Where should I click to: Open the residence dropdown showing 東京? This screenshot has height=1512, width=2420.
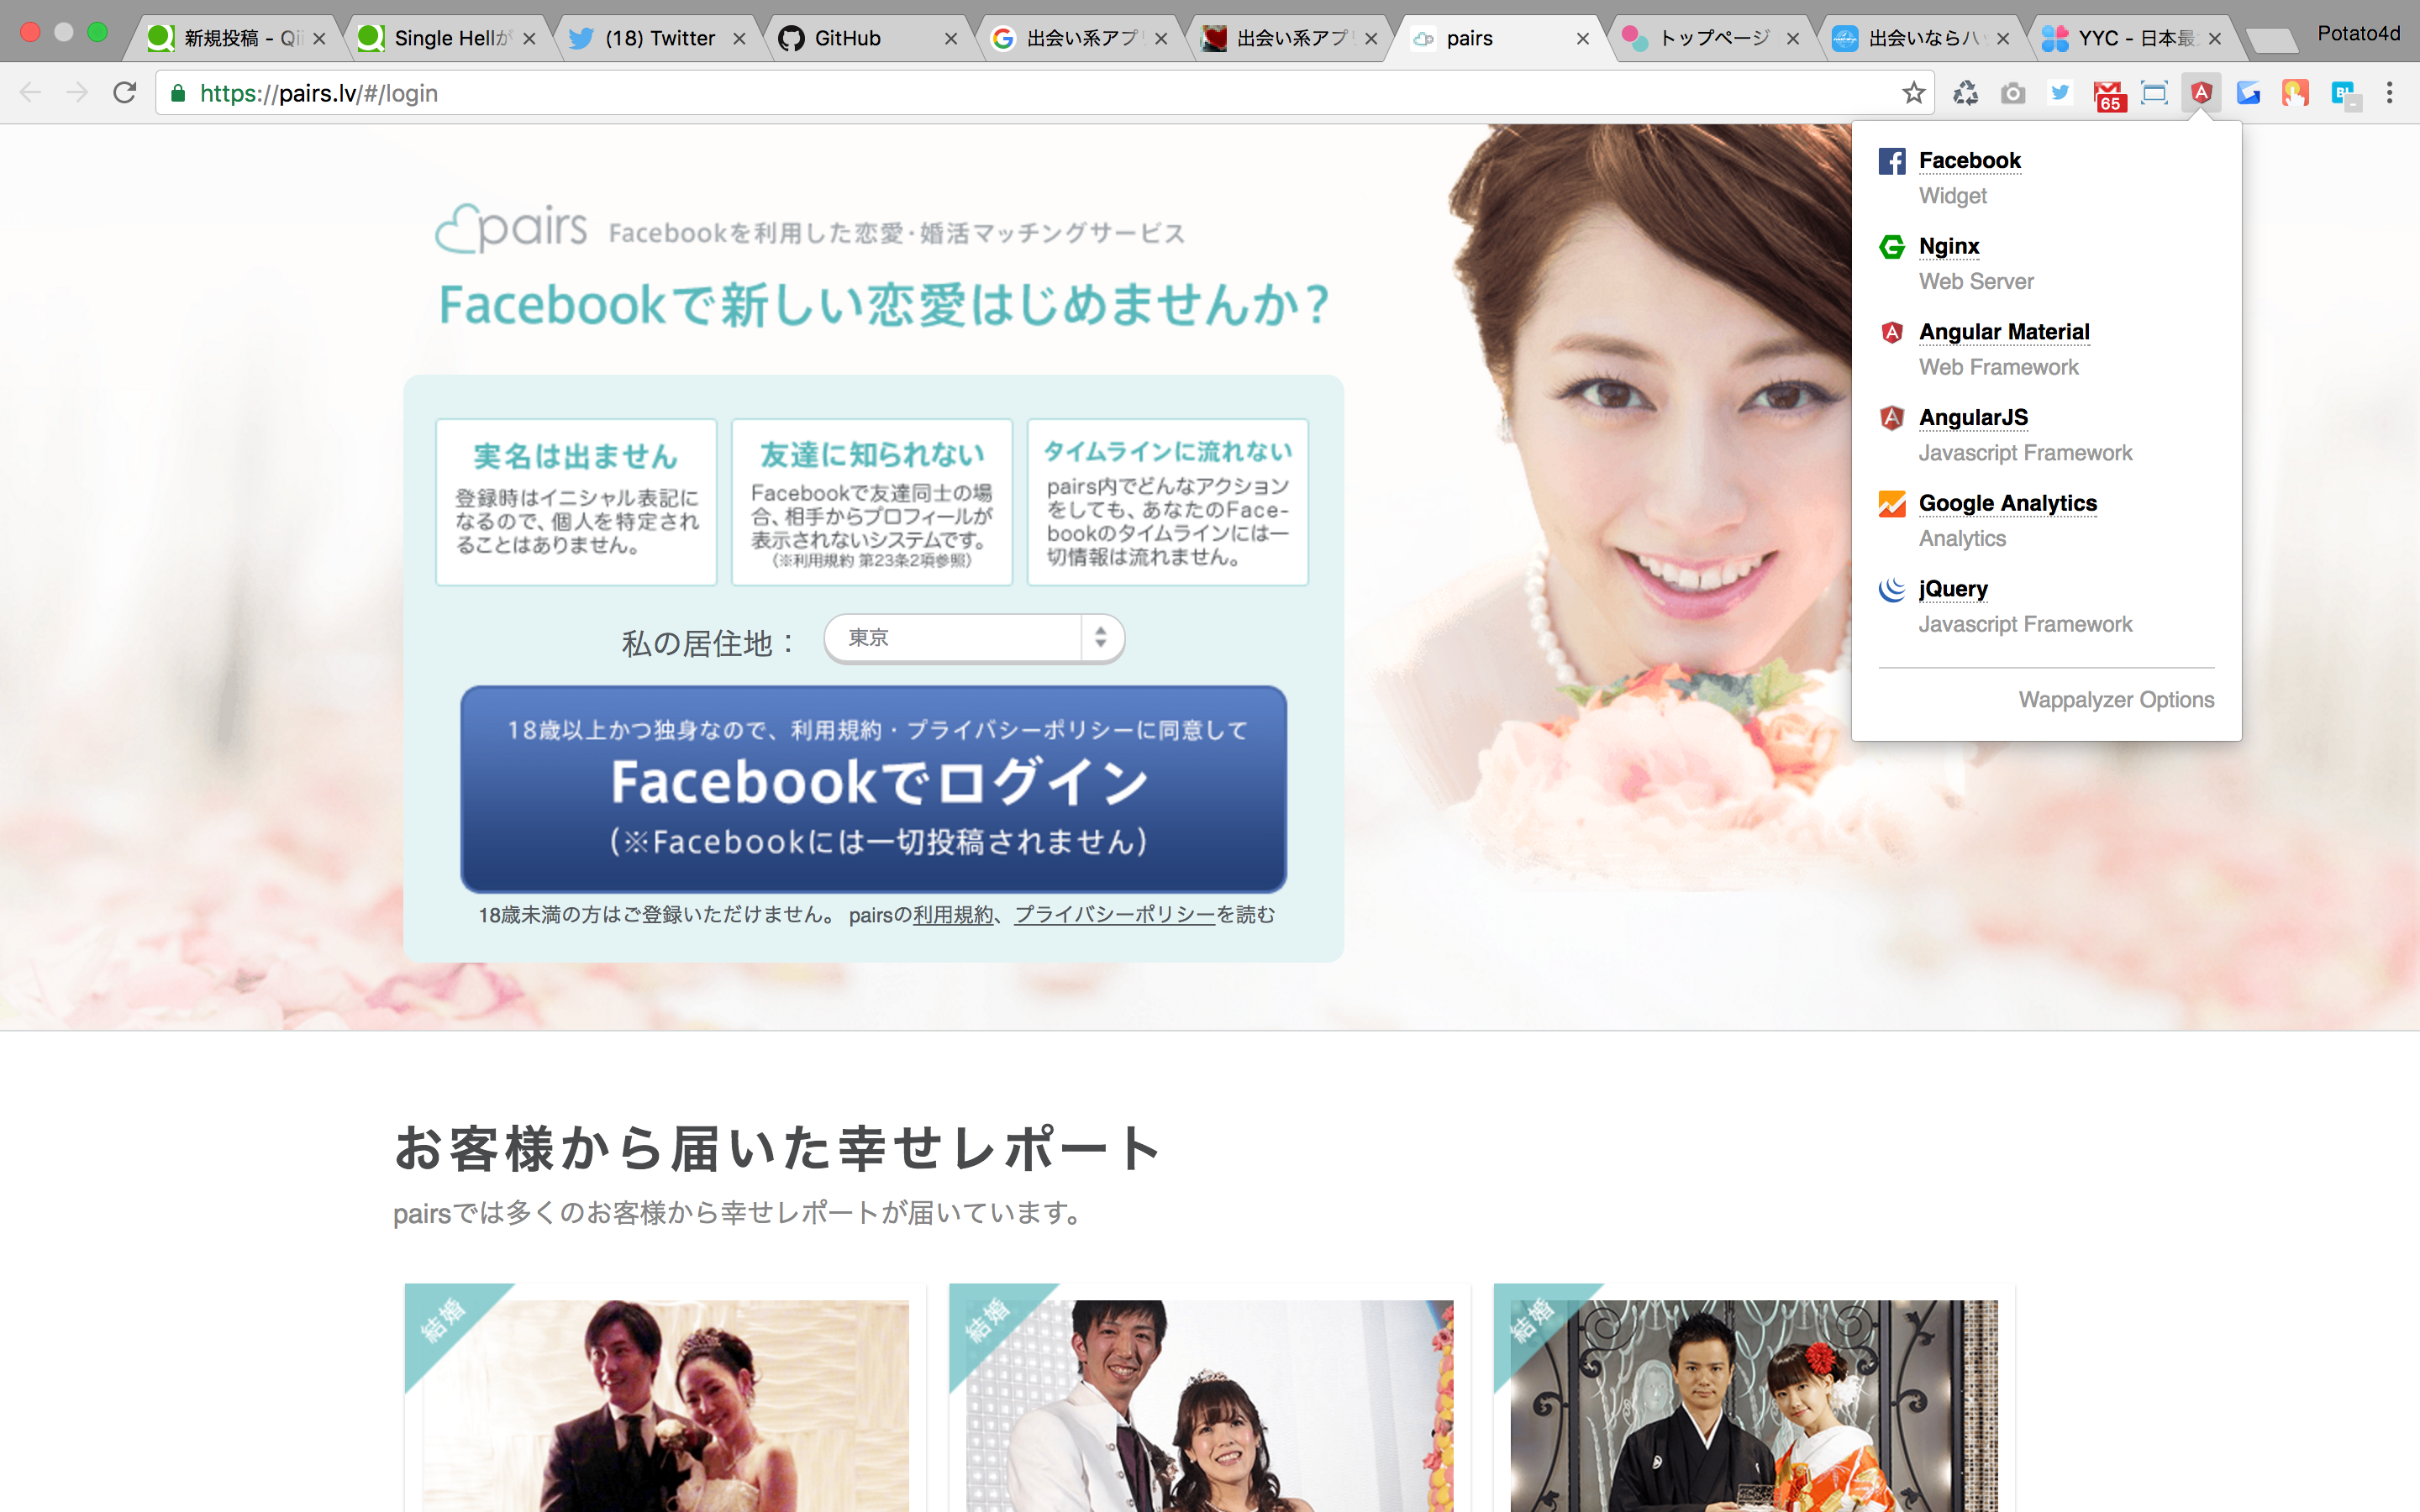(974, 638)
